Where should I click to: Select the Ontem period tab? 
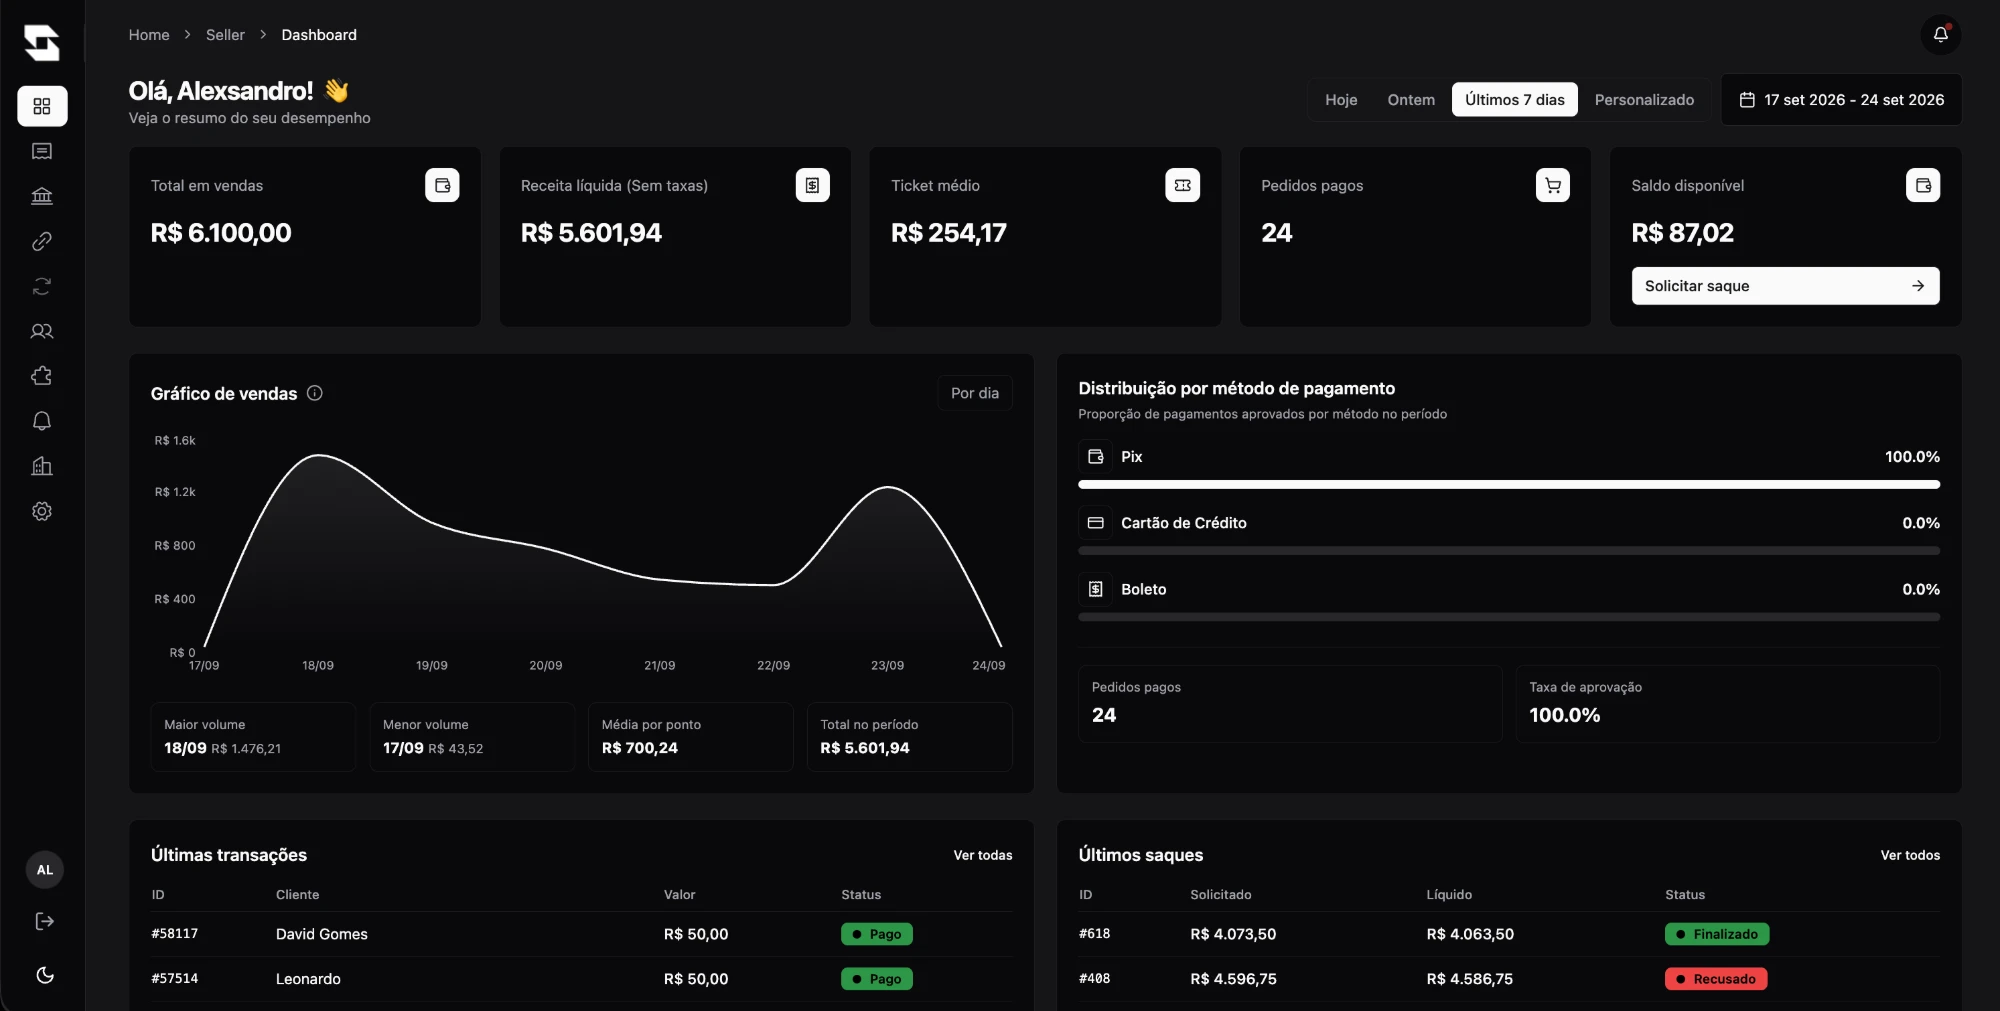click(1411, 100)
